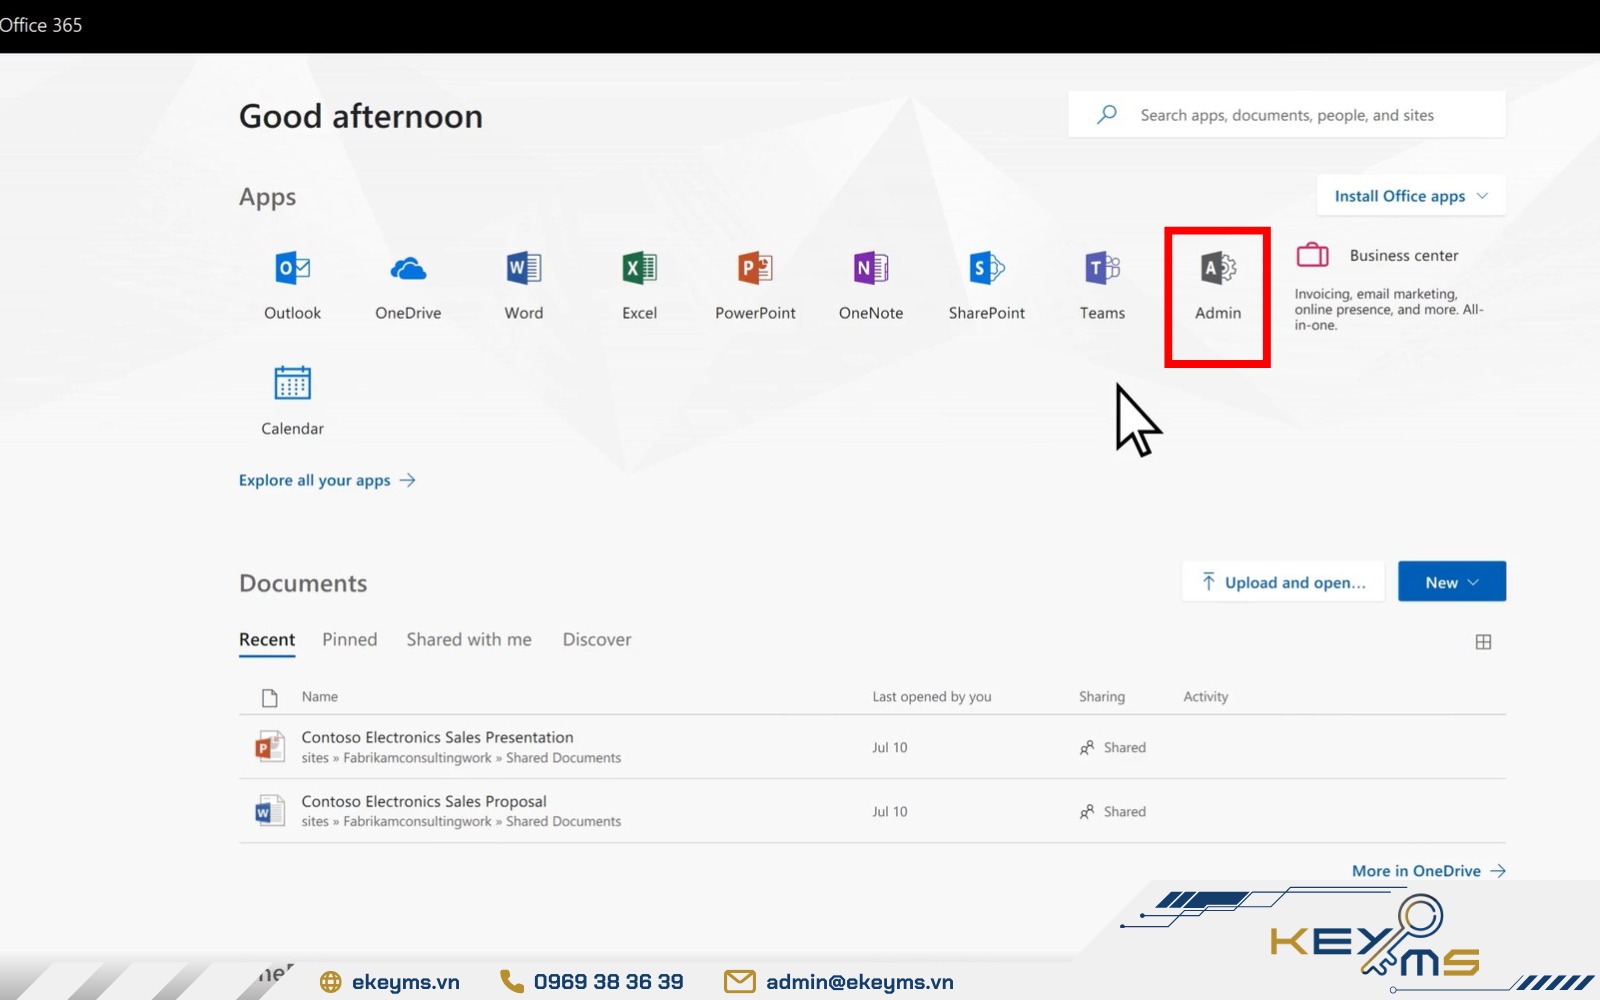This screenshot has height=1000, width=1600.
Task: Click the Business center briefcase icon
Action: click(1312, 255)
